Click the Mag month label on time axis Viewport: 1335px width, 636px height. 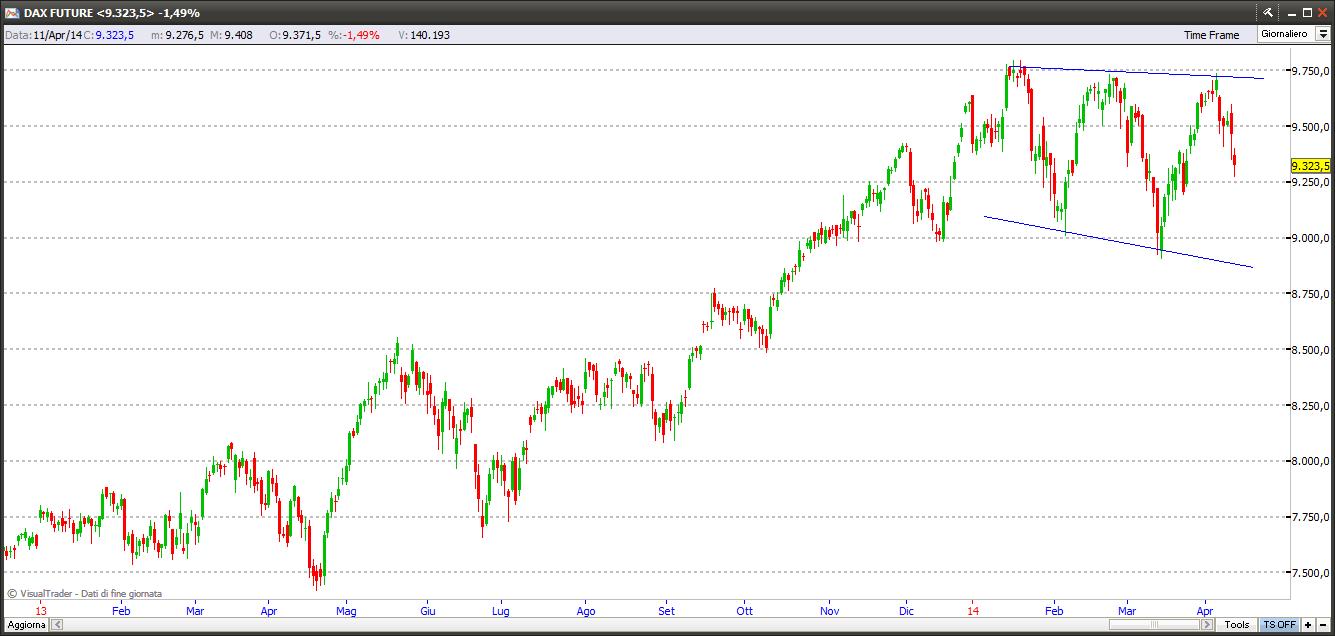tap(346, 610)
